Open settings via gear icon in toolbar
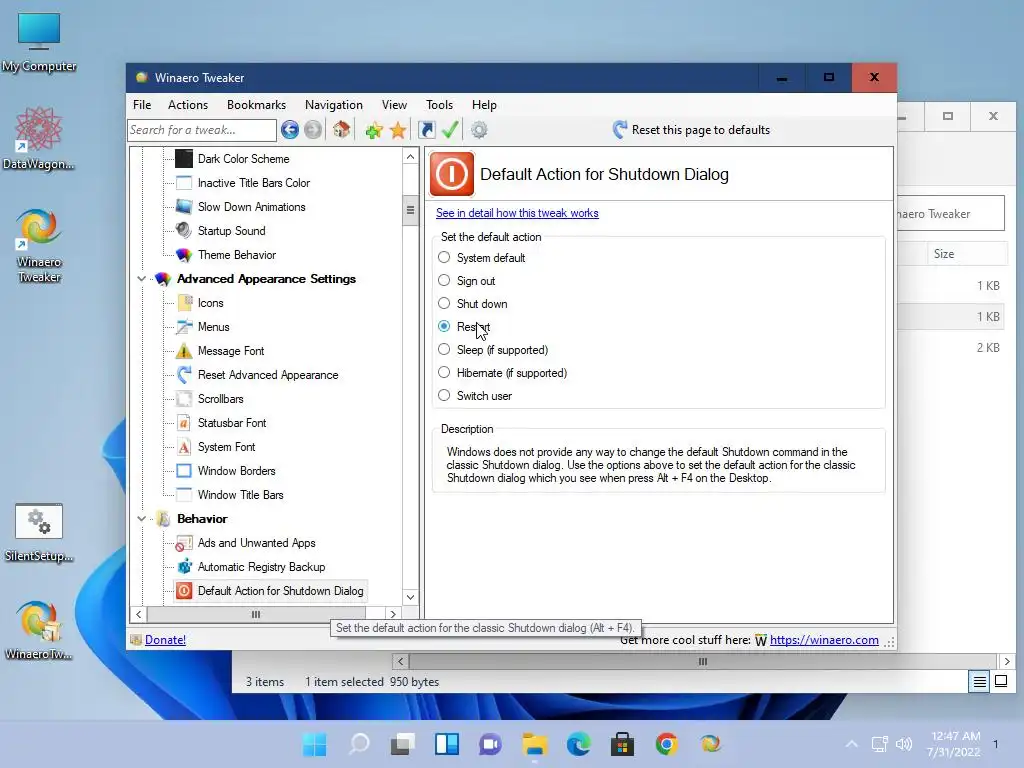 click(479, 130)
